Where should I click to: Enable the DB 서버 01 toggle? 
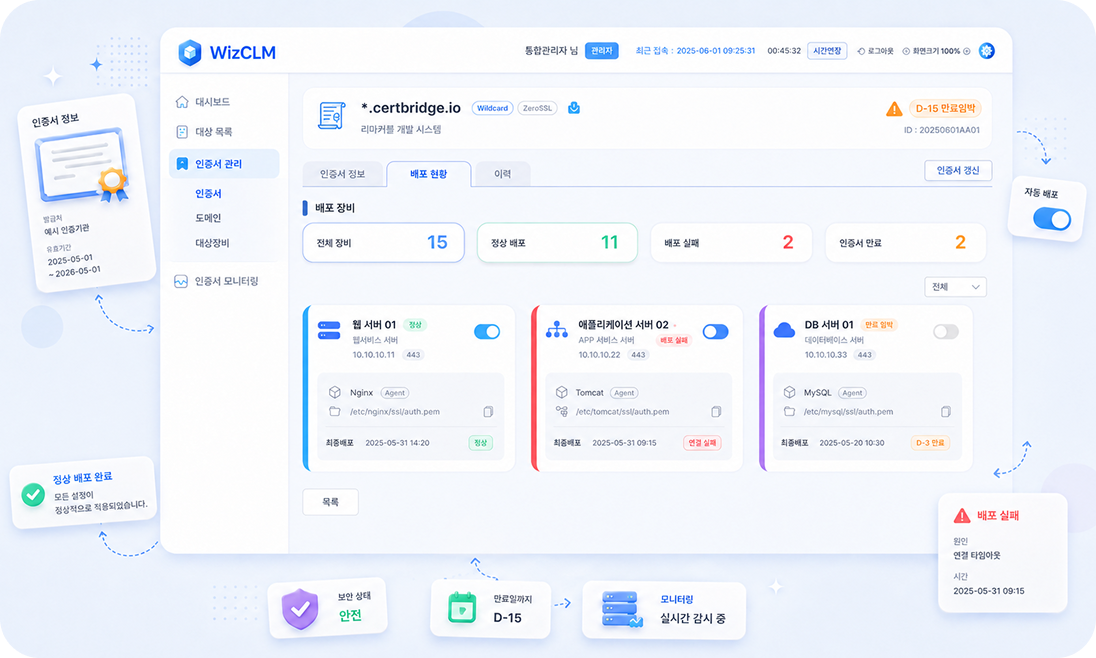(946, 331)
